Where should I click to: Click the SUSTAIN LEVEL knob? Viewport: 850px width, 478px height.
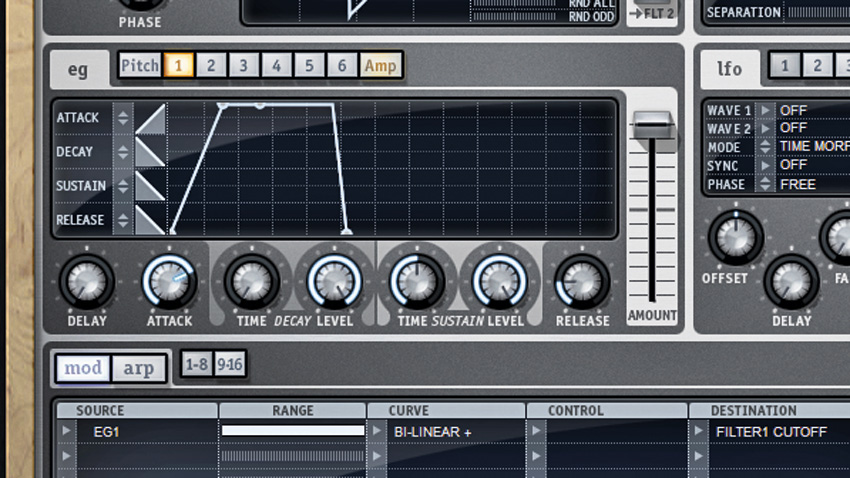pyautogui.click(x=500, y=282)
